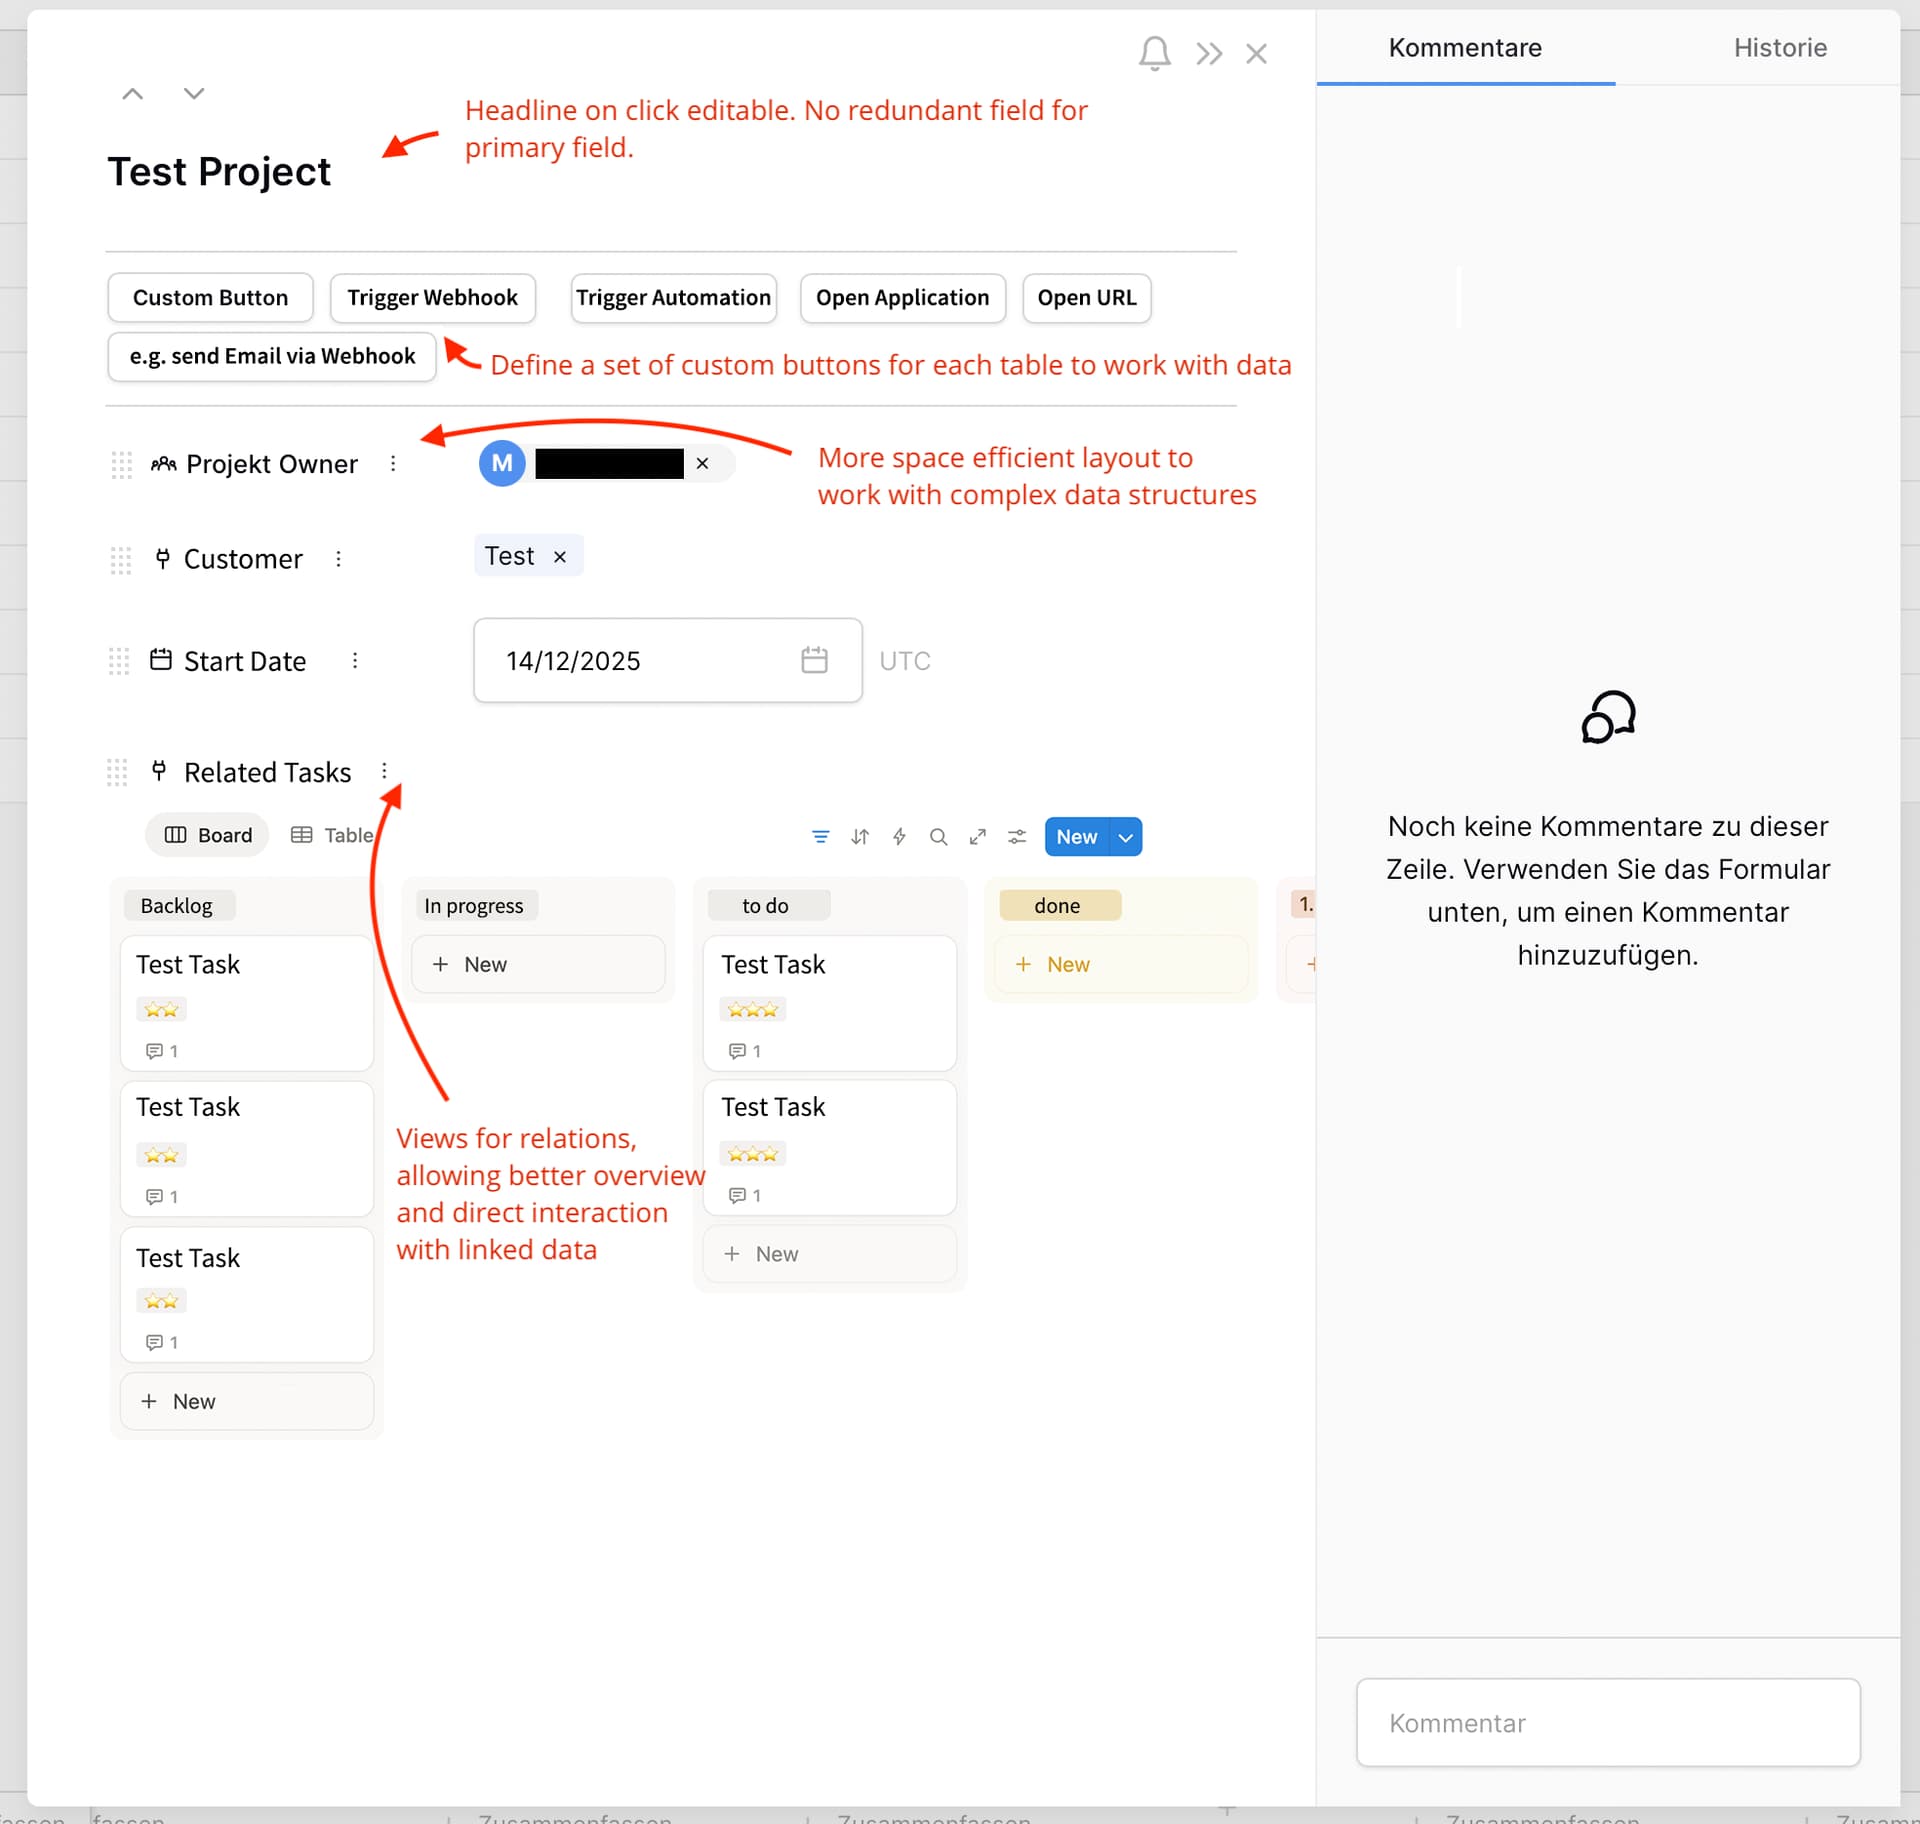Switch Related Tasks to Board view

click(208, 835)
